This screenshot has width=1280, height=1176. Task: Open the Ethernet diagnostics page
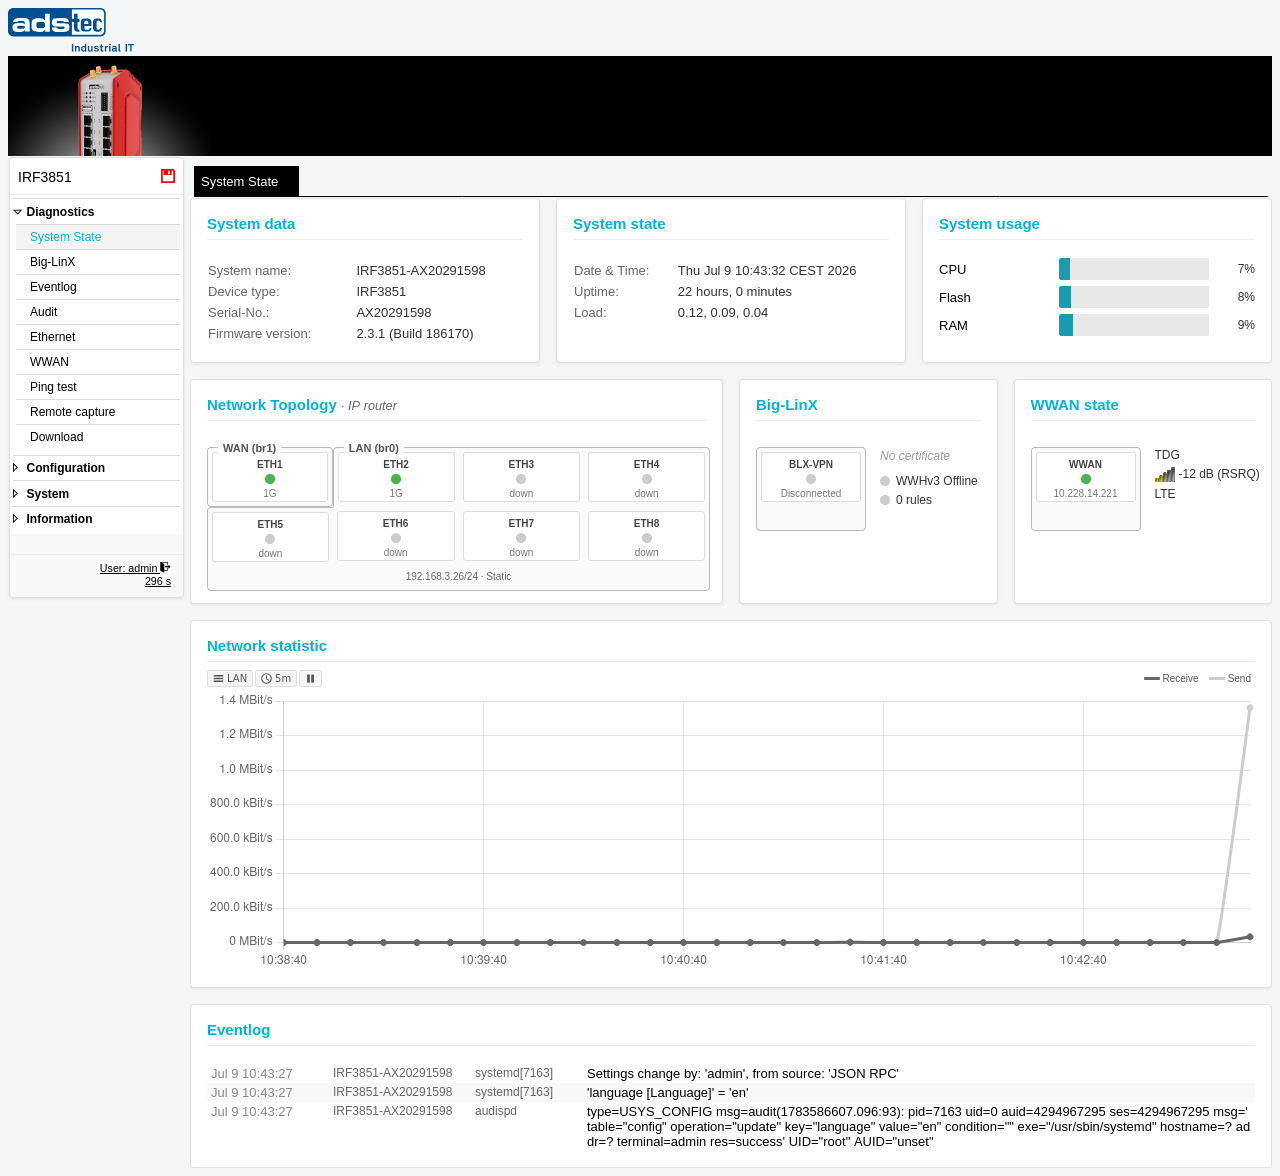98,337
